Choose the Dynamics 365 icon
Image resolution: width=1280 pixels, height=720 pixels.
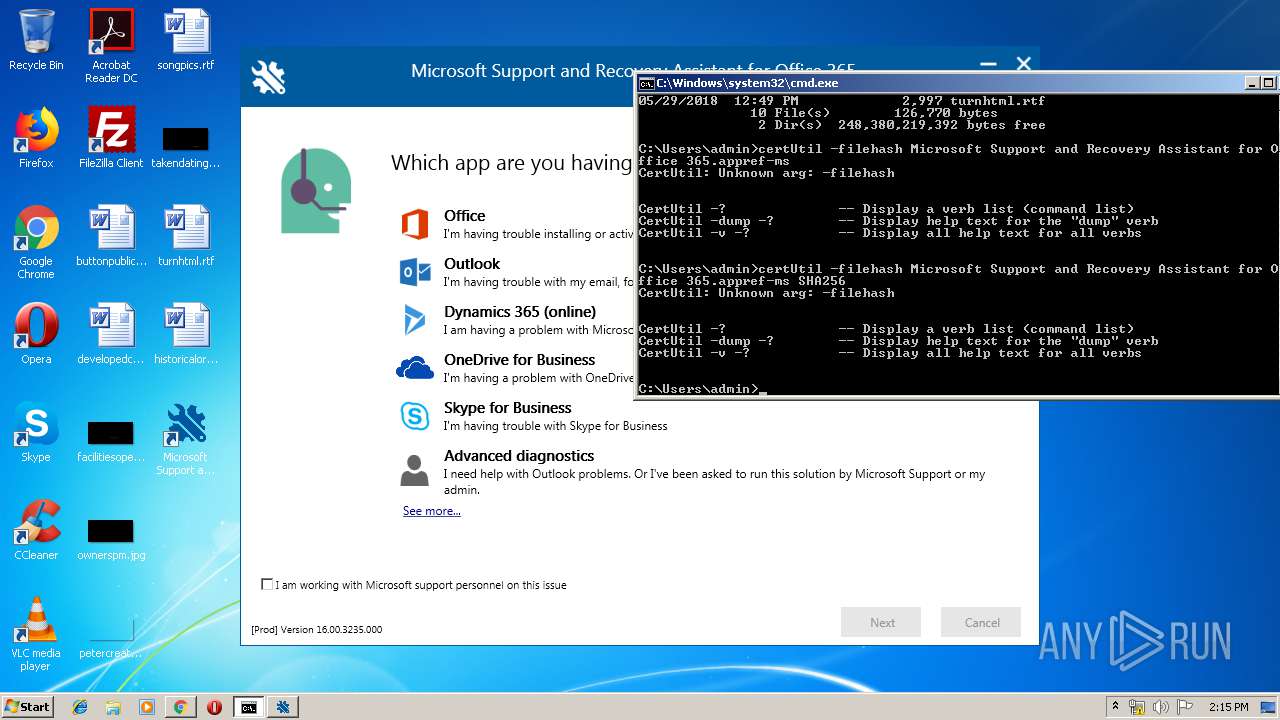(414, 320)
